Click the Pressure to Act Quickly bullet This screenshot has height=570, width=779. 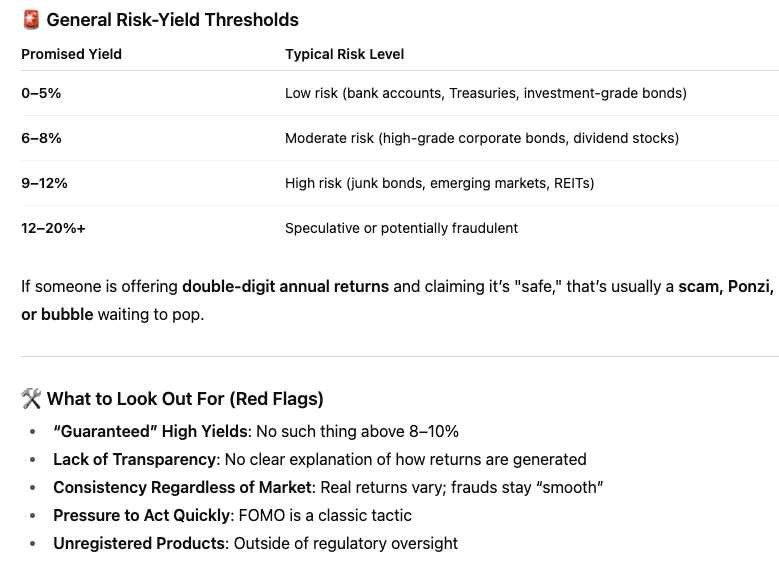232,515
